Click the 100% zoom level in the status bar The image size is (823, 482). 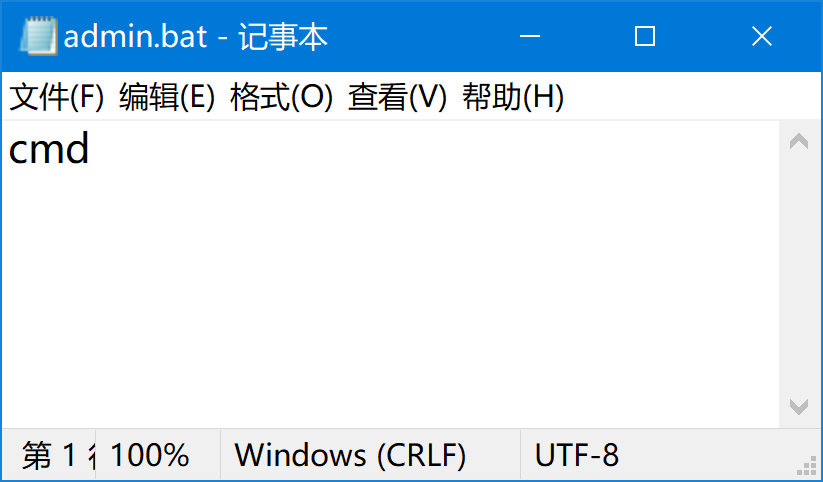[150, 455]
